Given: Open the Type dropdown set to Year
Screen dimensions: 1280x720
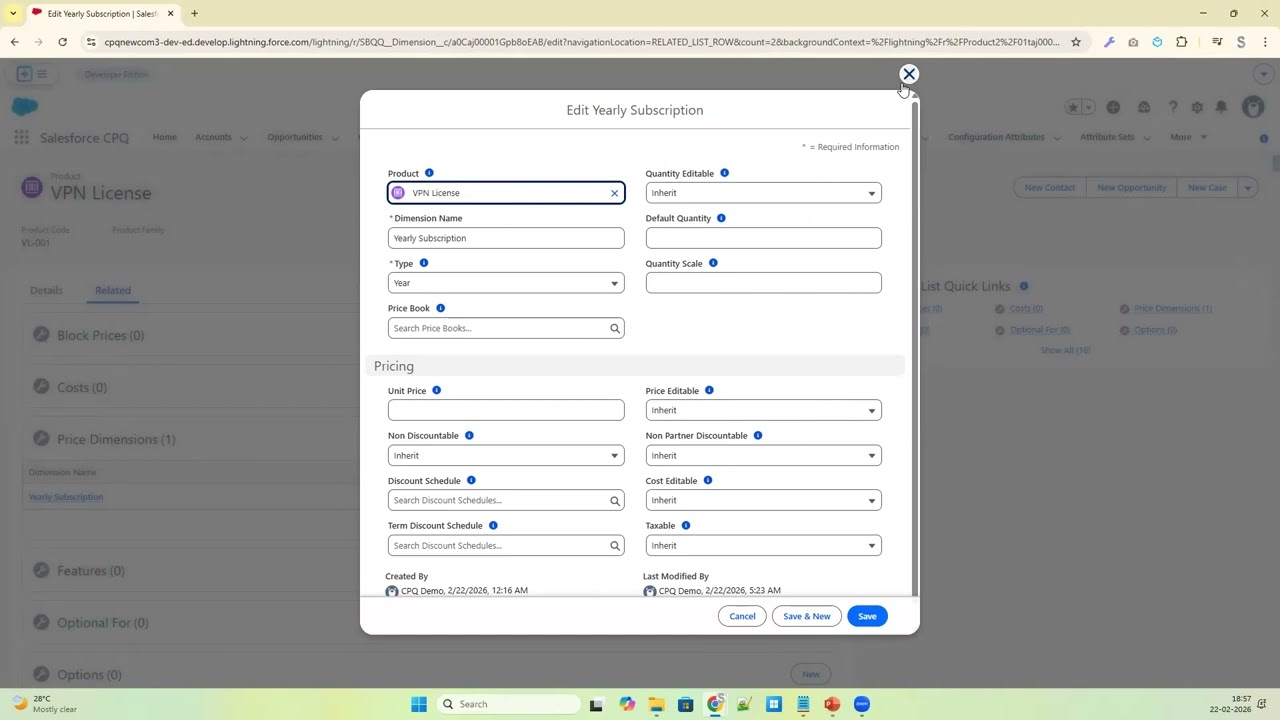Looking at the screenshot, I should coord(506,283).
